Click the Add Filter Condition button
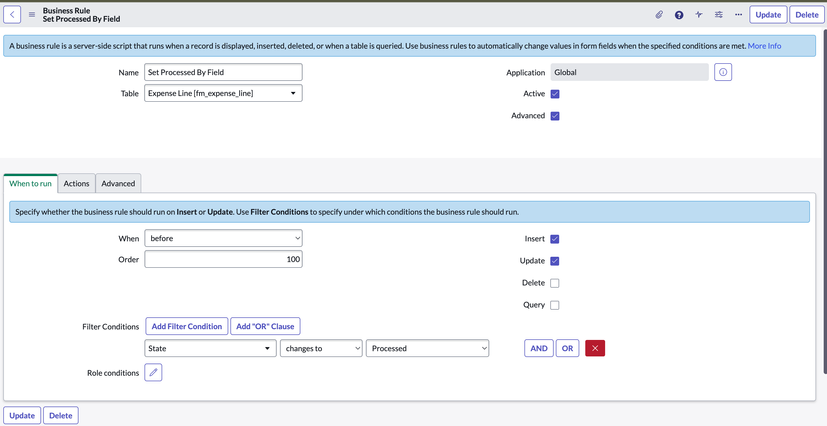The image size is (827, 426). [x=187, y=326]
